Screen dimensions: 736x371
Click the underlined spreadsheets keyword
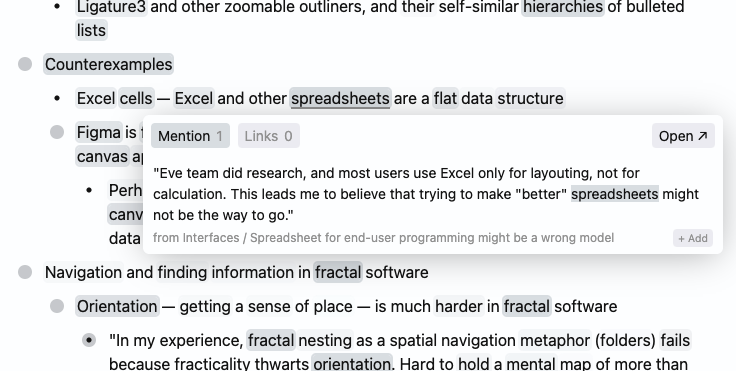pyautogui.click(x=340, y=98)
